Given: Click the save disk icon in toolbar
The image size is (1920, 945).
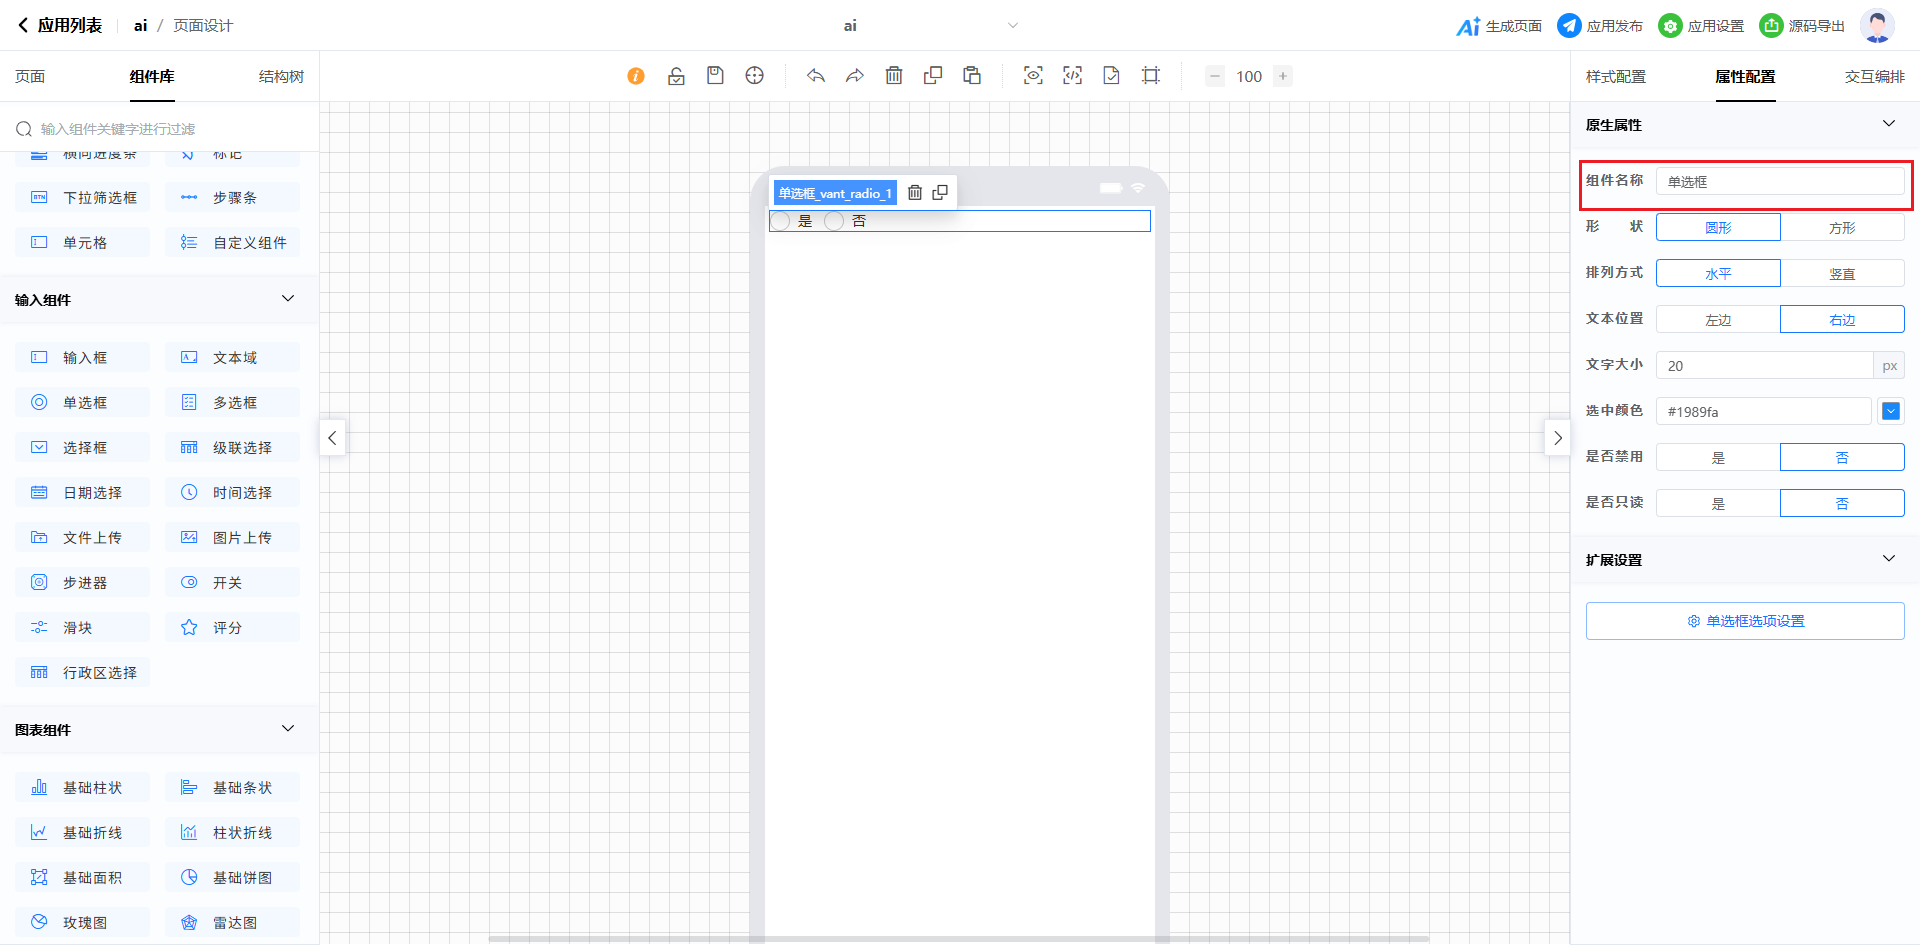Looking at the screenshot, I should click(x=715, y=76).
